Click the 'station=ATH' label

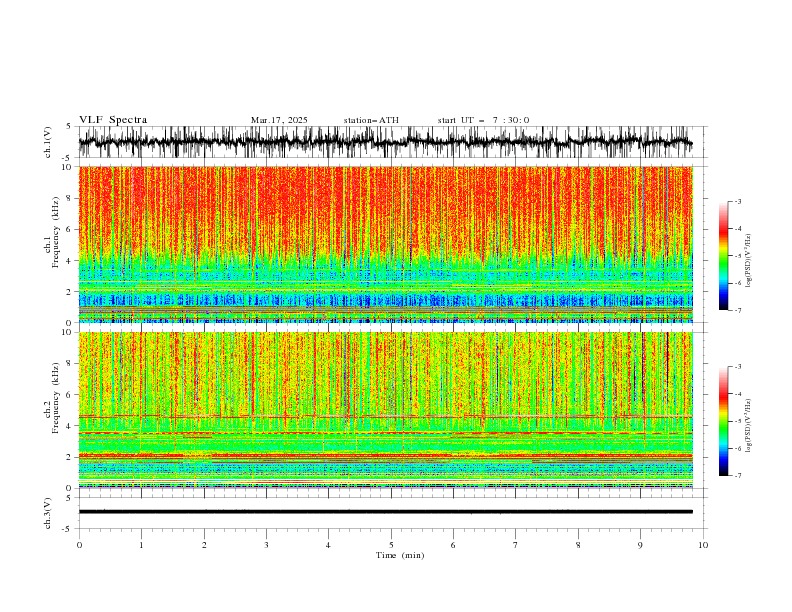[371, 120]
